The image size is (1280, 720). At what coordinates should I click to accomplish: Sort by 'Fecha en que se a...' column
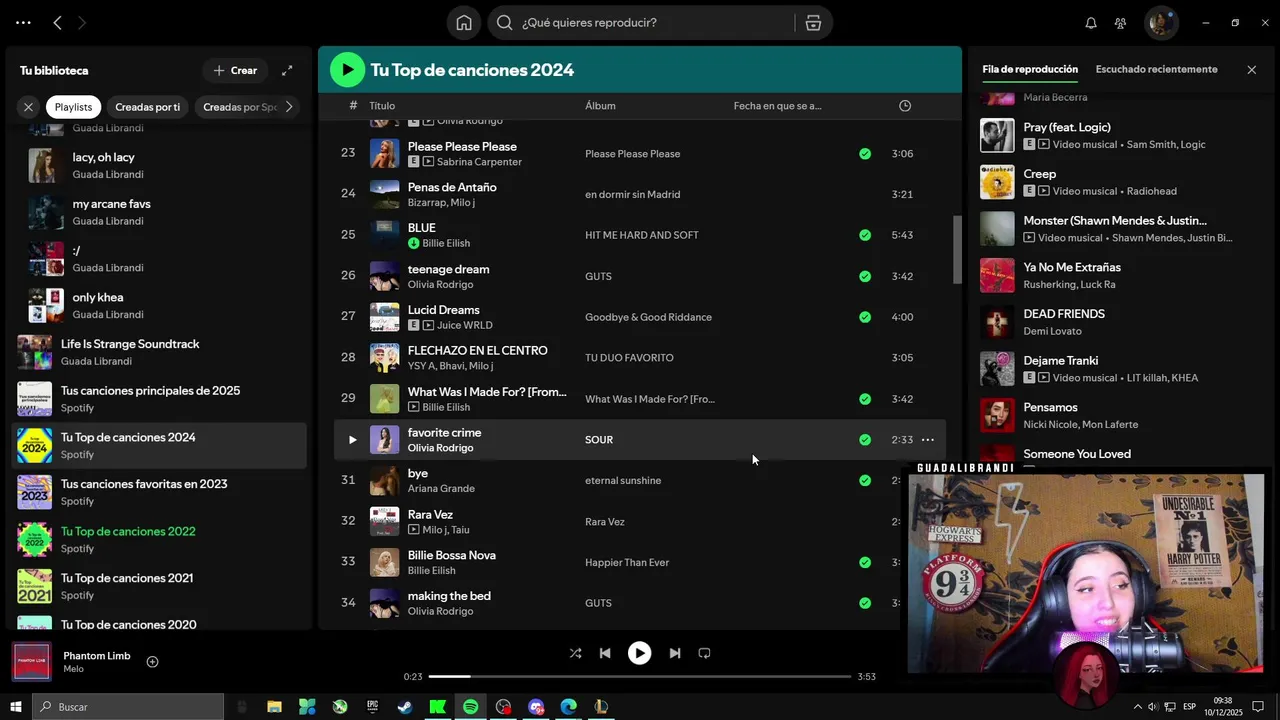pyautogui.click(x=777, y=106)
